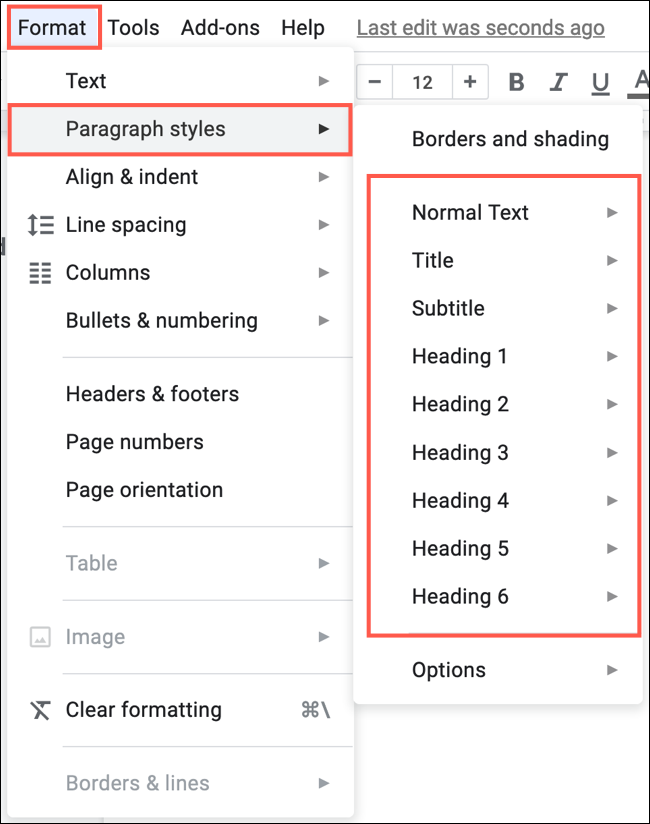The height and width of the screenshot is (824, 650).
Task: Toggle Italic formatting in toolbar
Action: coord(559,82)
